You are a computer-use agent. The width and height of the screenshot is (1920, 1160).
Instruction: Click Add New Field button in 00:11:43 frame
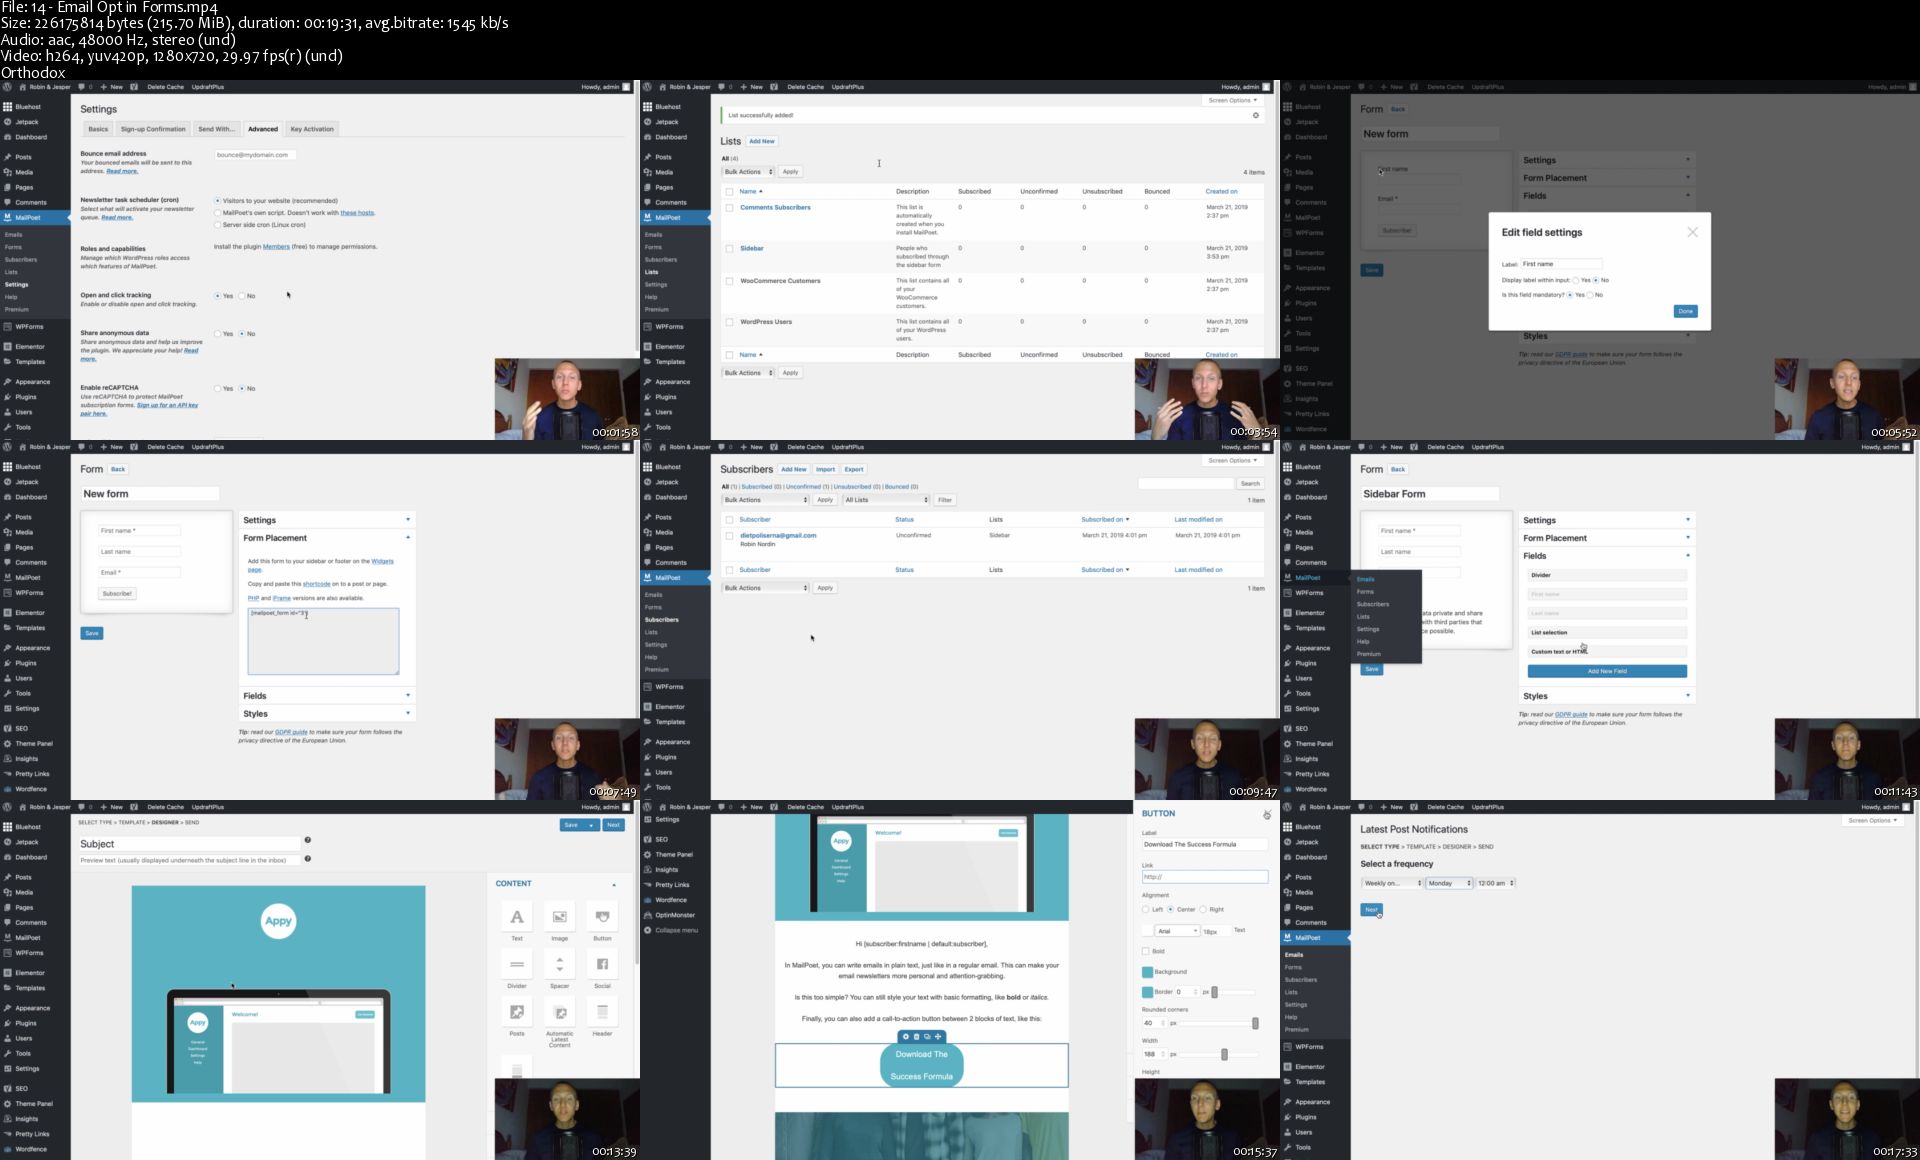[x=1607, y=671]
